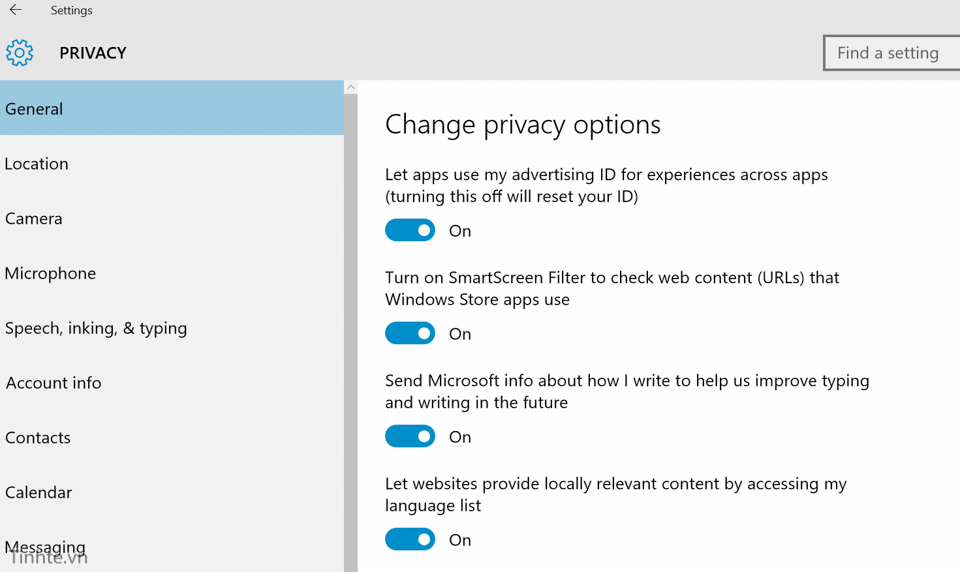960x572 pixels.
Task: Click the back arrow in Settings
Action: (x=16, y=10)
